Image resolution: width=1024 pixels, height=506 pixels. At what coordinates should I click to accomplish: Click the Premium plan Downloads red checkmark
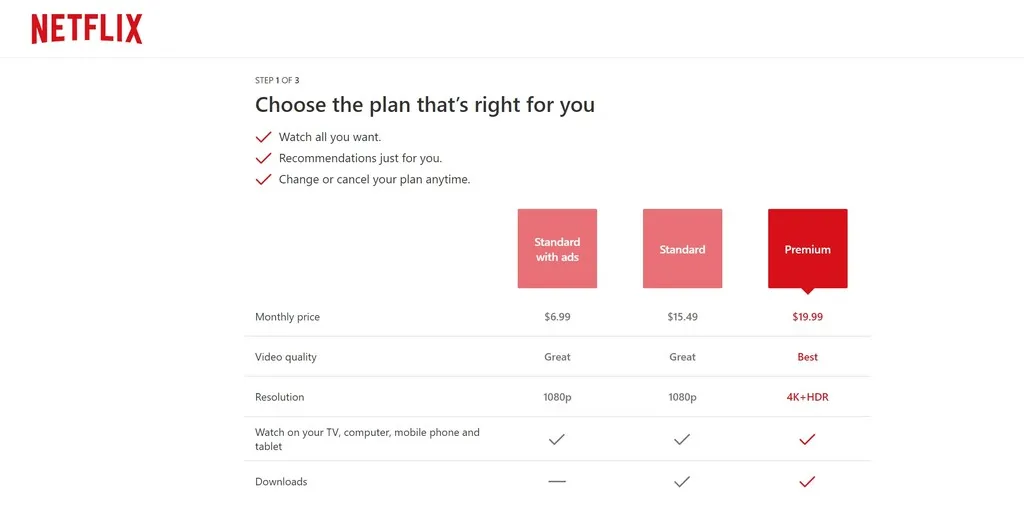pyautogui.click(x=807, y=481)
